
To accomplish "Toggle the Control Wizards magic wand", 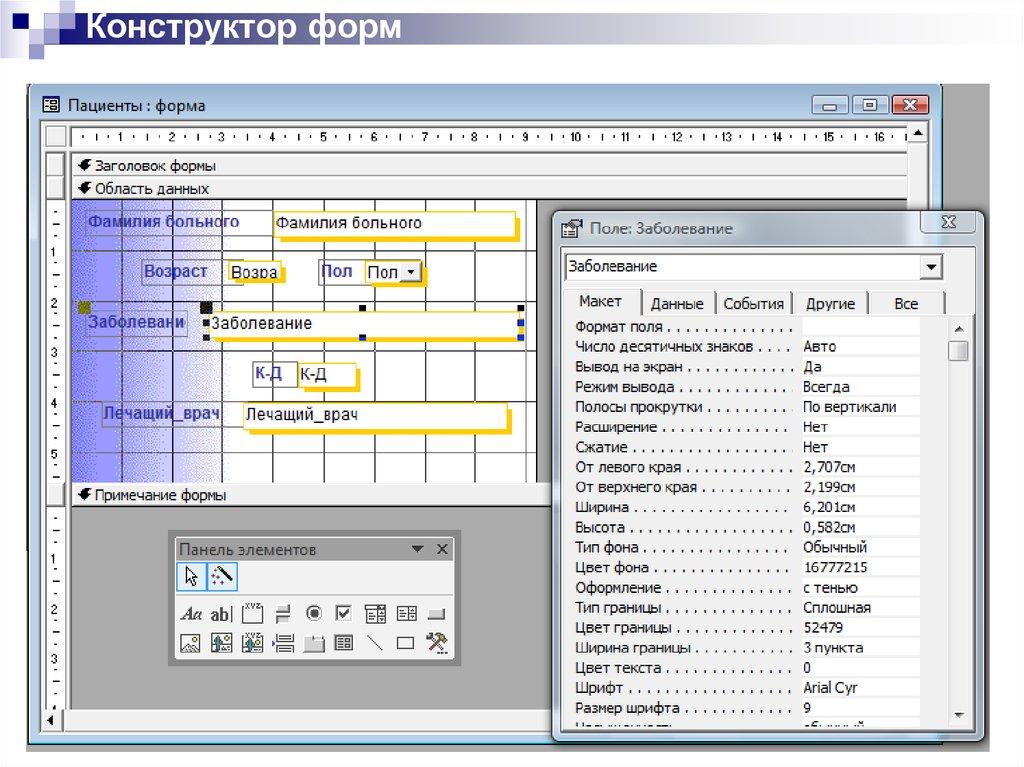I will [x=222, y=576].
